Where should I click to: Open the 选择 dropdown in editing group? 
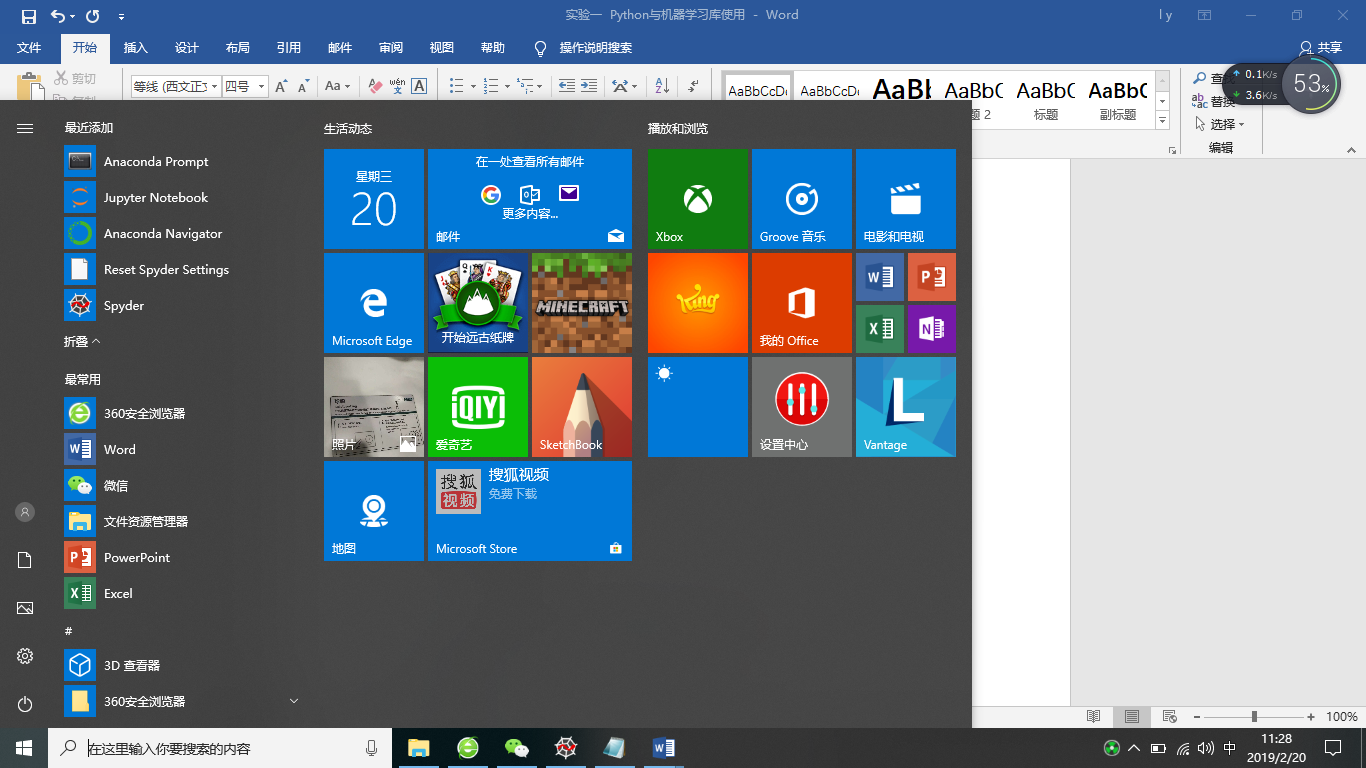[x=1220, y=124]
